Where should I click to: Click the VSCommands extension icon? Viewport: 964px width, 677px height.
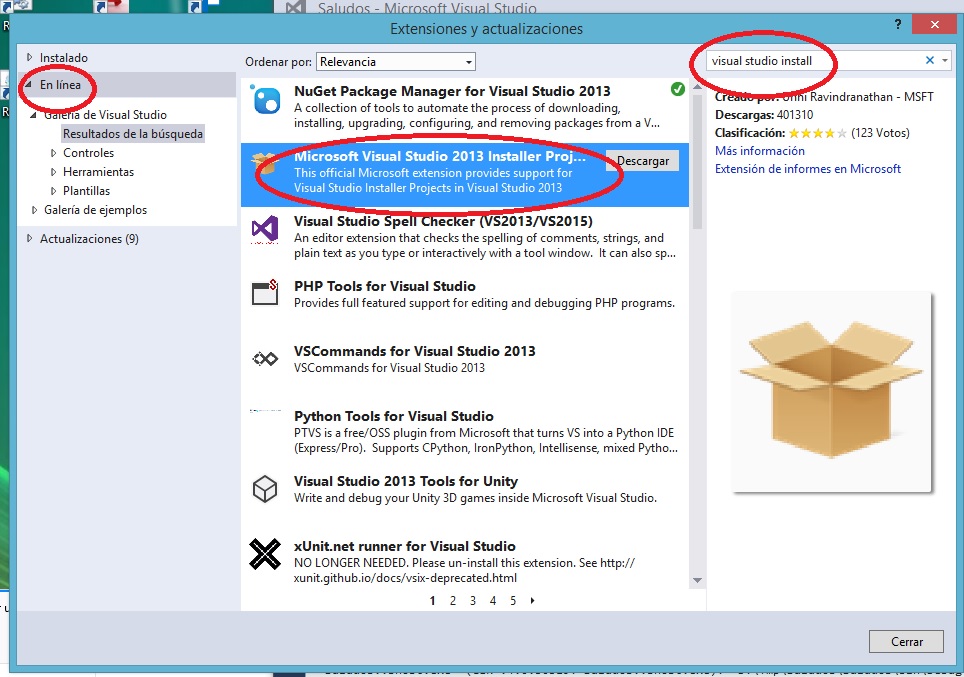pyautogui.click(x=265, y=358)
